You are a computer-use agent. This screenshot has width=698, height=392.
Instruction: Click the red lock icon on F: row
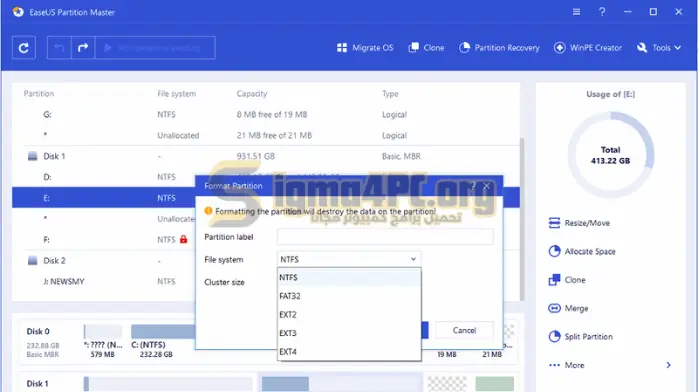tap(183, 239)
